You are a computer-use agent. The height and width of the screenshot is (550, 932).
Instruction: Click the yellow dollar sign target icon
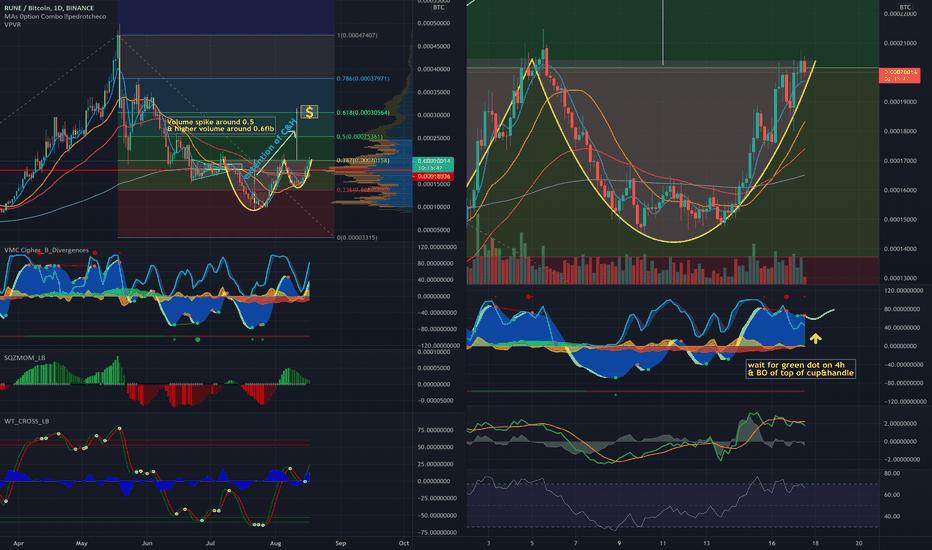pyautogui.click(x=309, y=112)
